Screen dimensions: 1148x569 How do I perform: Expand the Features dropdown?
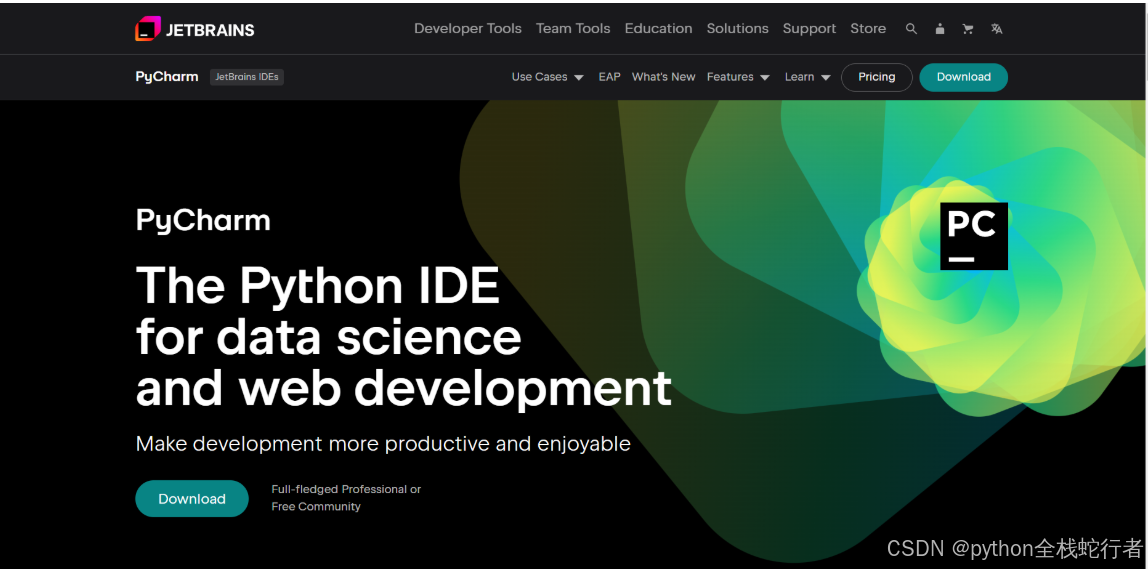point(738,77)
